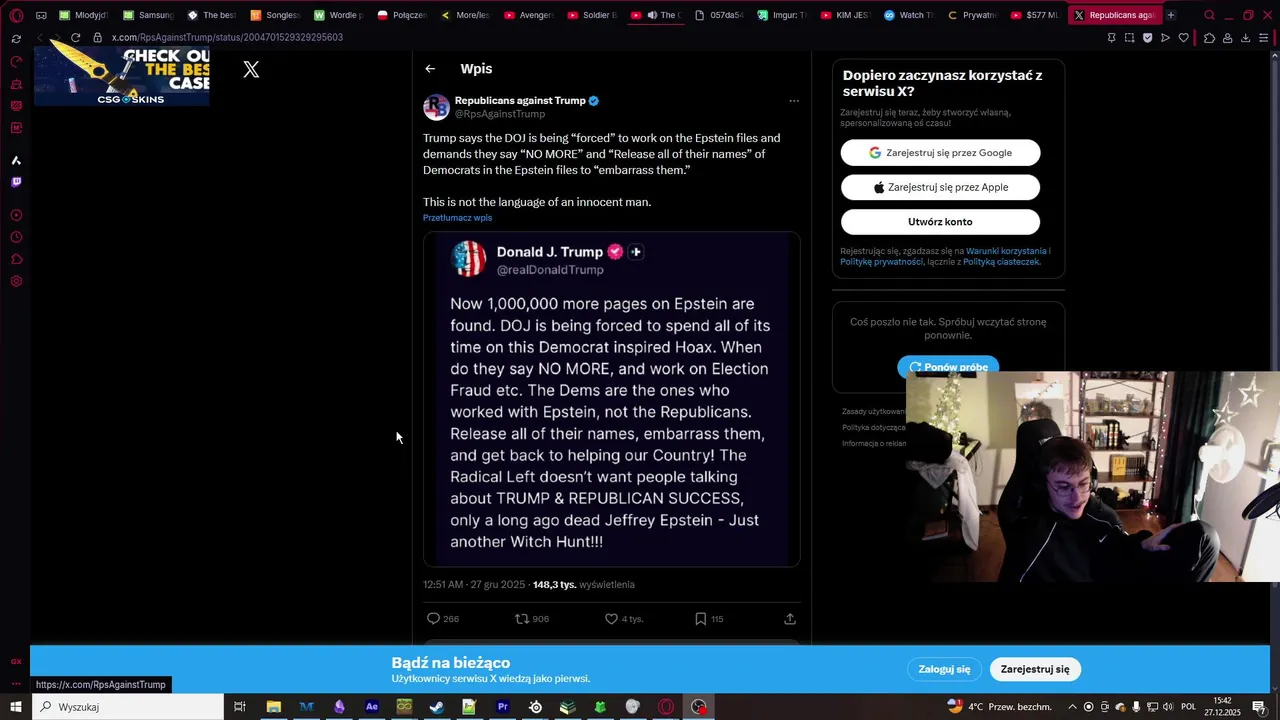Click the Wyszukaj taskbar search box

point(128,707)
